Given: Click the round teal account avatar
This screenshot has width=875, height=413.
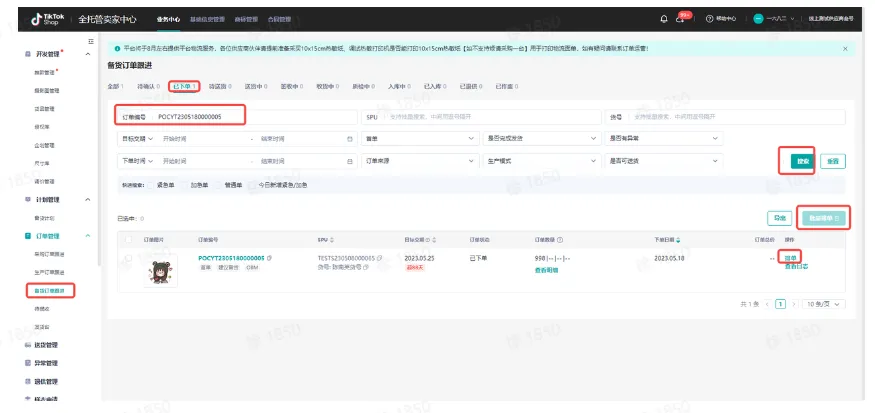Looking at the screenshot, I should tap(758, 19).
